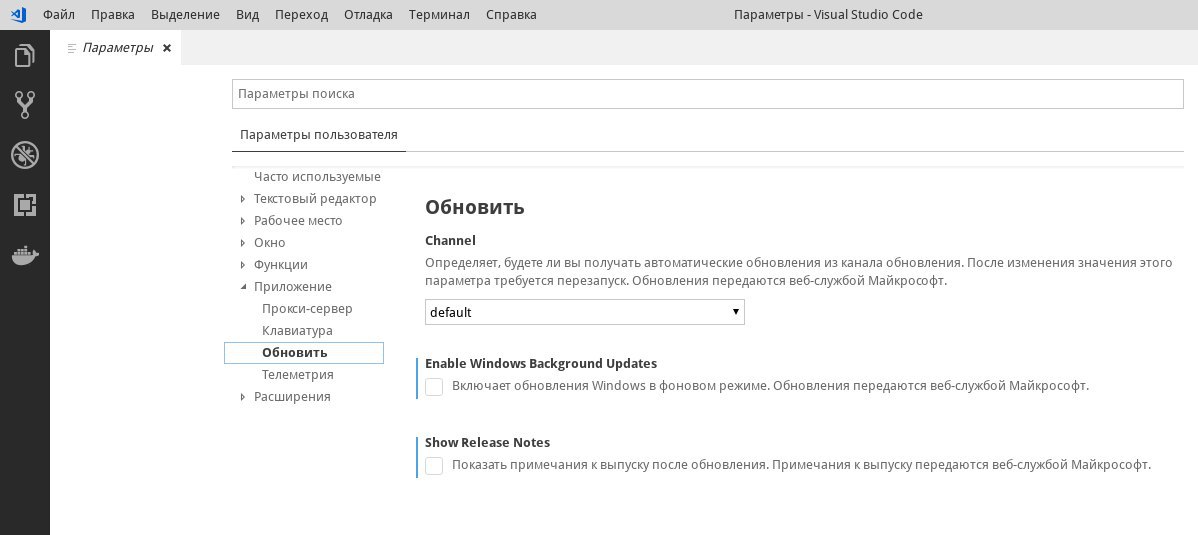Screen dimensions: 1198x535
Task: Click the Visual Studio Code logo icon
Action: click(x=18, y=15)
